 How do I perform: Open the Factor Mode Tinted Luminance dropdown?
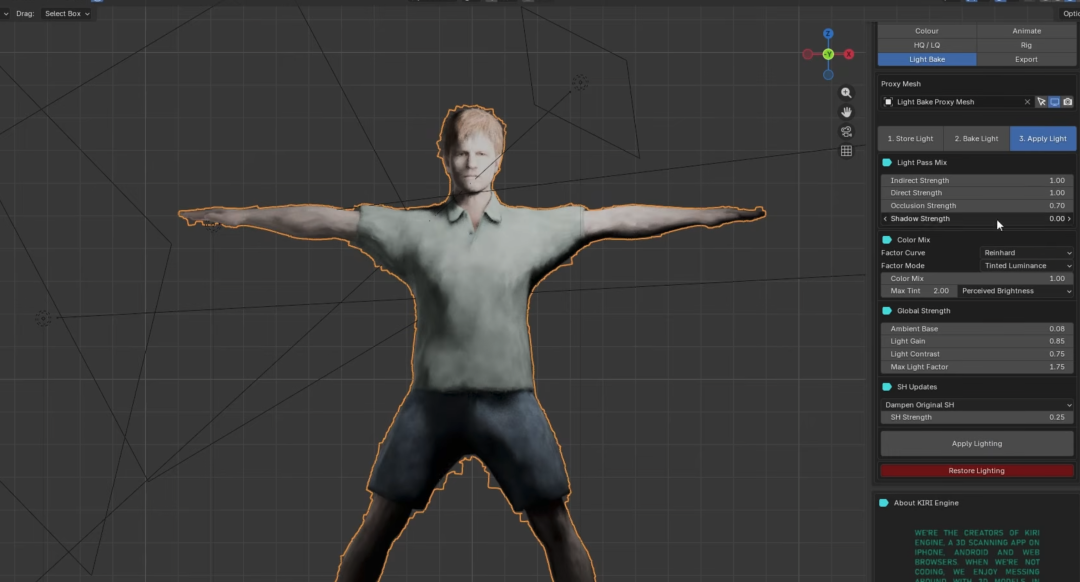pos(1027,266)
